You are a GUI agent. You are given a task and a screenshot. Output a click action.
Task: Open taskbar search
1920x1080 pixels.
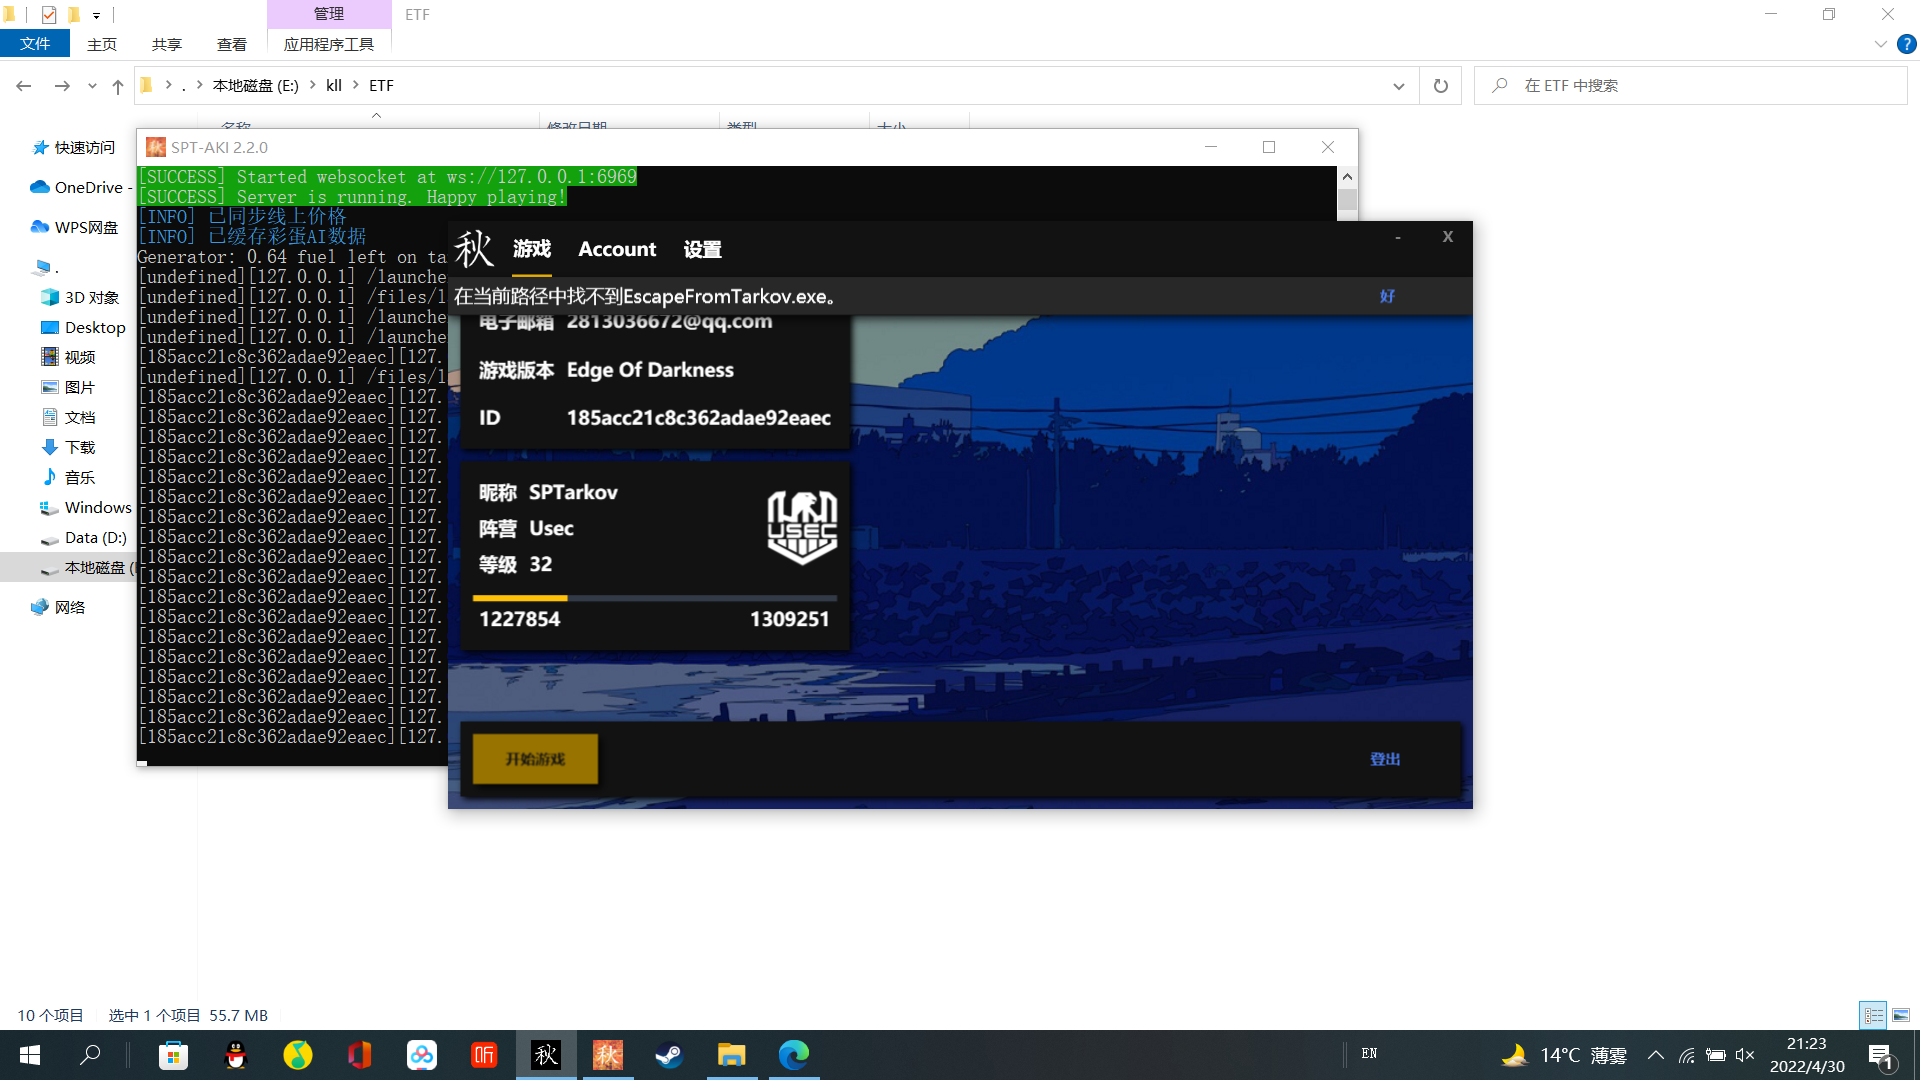tap(90, 1055)
